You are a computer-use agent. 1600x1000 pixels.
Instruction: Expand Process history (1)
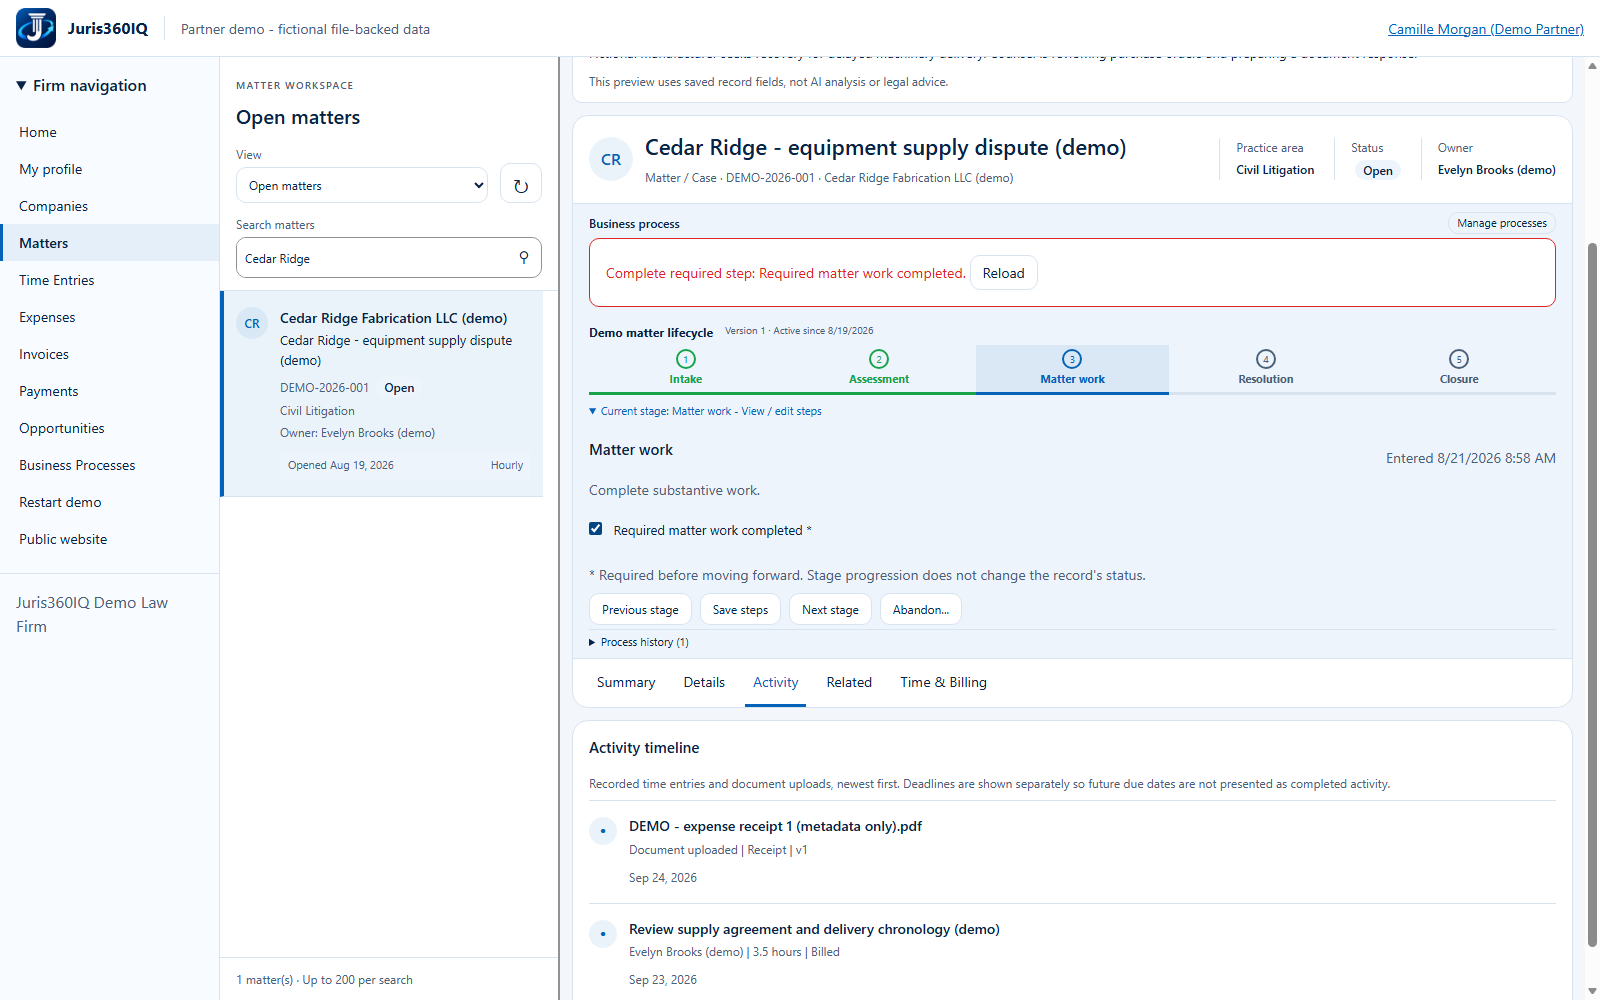[639, 642]
